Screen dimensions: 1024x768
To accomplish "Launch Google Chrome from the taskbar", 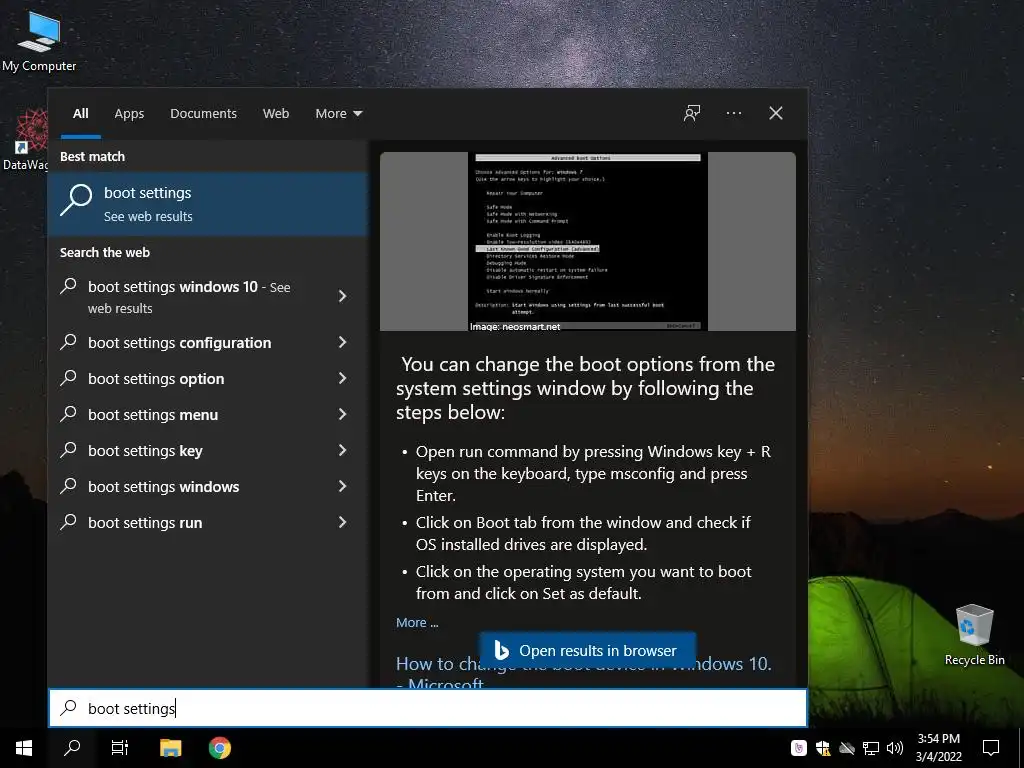I will point(219,748).
